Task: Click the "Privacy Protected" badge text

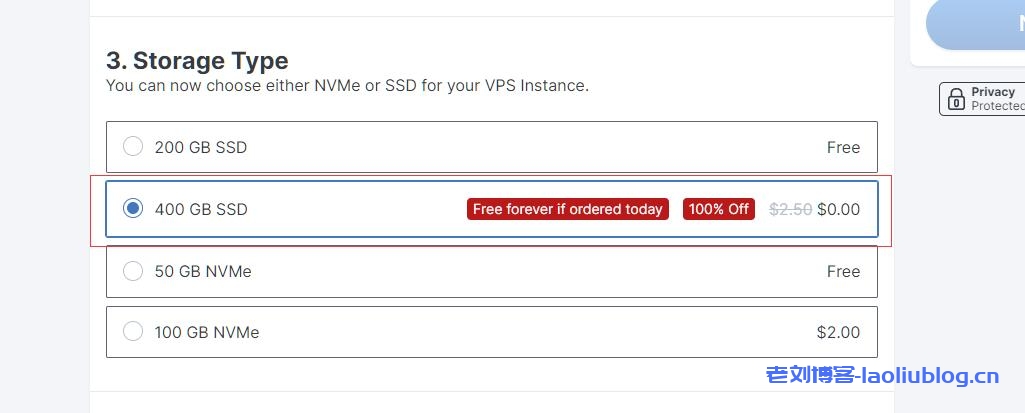Action: tap(996, 98)
